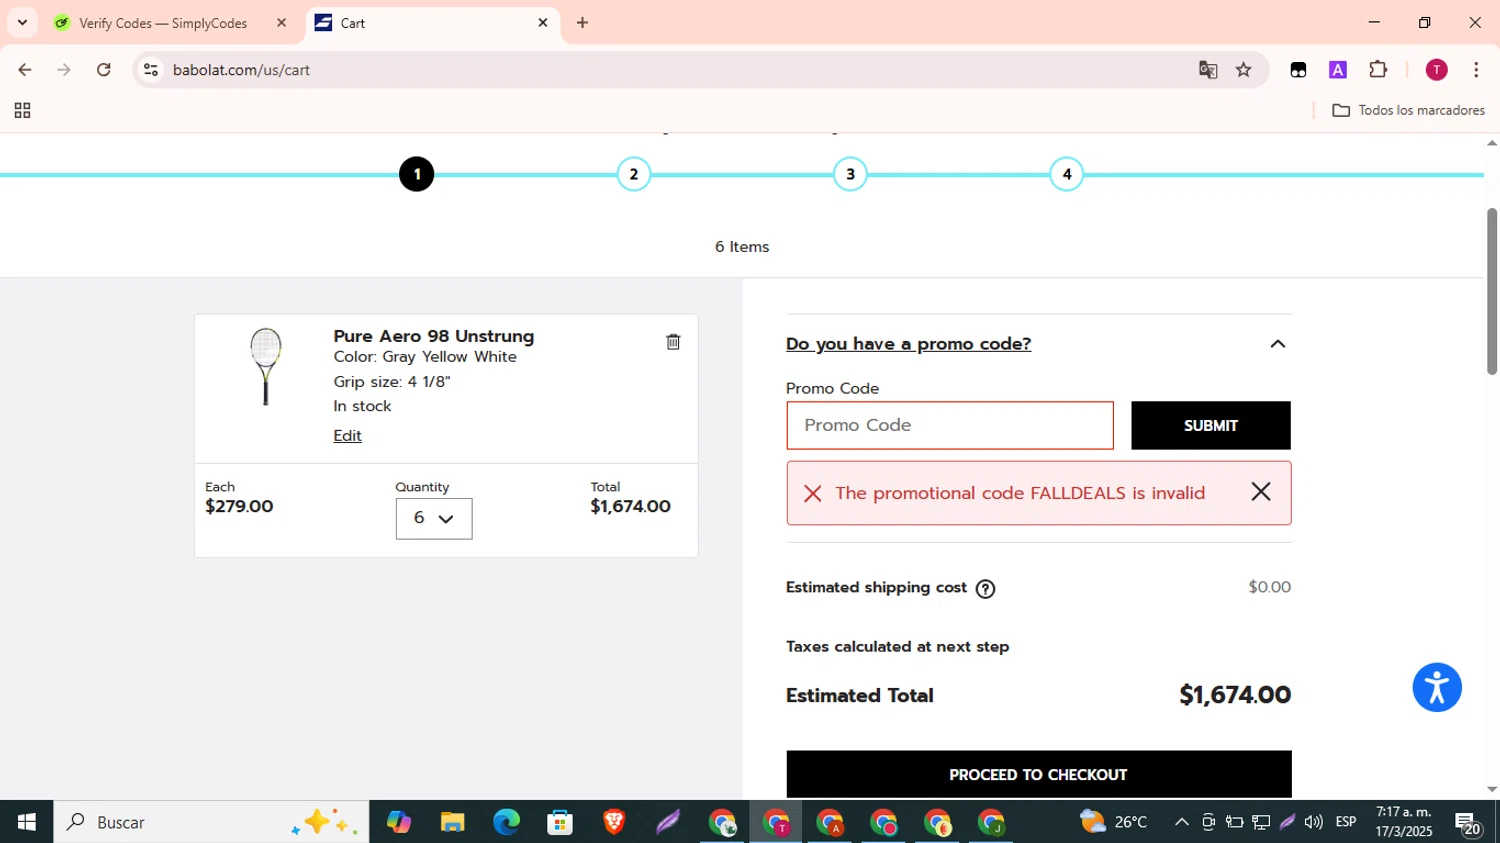Open the volume control in tray
This screenshot has height=843, width=1500.
coord(1313,822)
